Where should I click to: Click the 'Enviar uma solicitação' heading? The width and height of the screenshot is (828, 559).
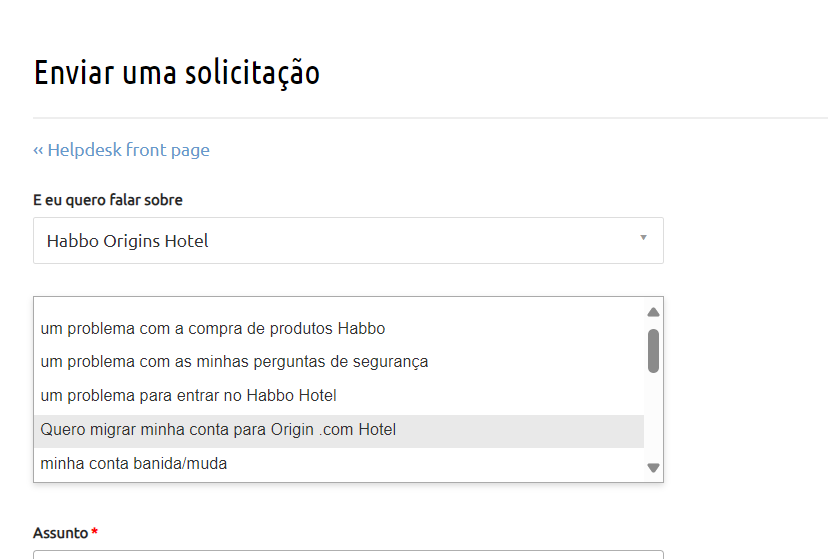click(x=177, y=73)
